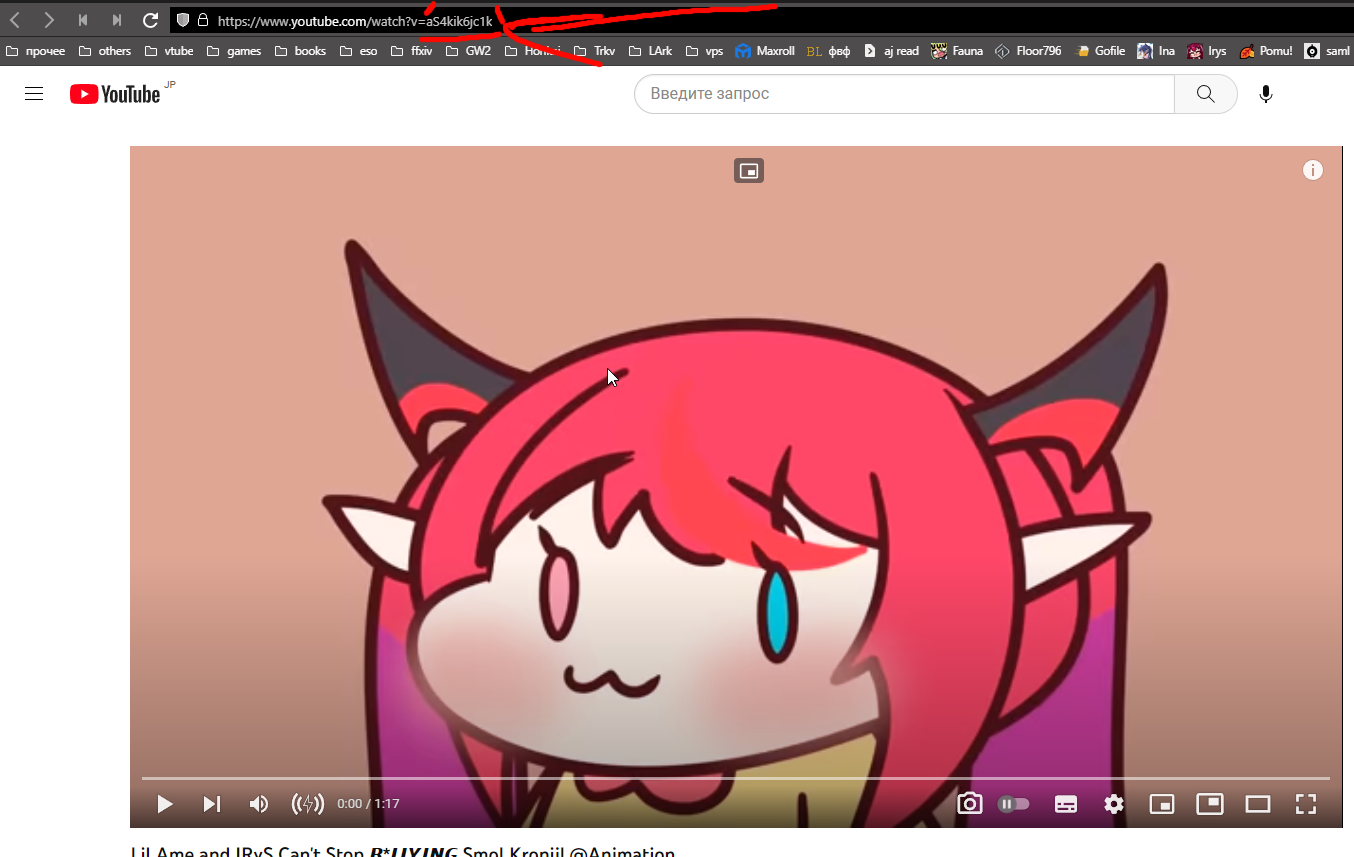This screenshot has height=857, width=1354.
Task: Open the 'vtube' bookmarks folder
Action: [170, 51]
